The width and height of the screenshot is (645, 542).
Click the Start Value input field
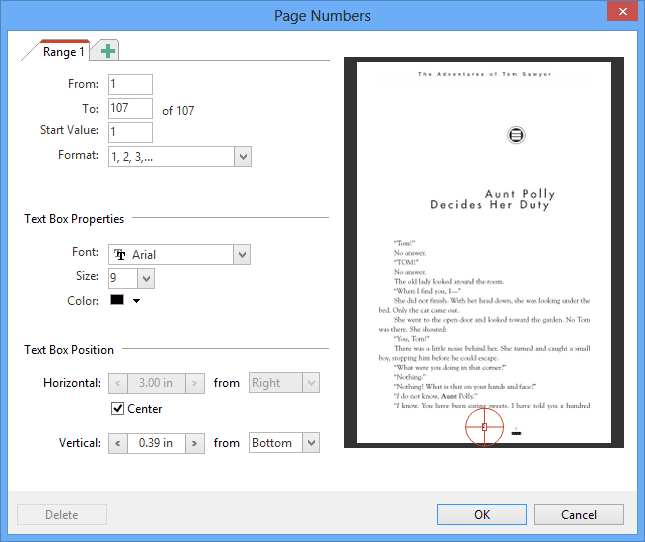[130, 132]
